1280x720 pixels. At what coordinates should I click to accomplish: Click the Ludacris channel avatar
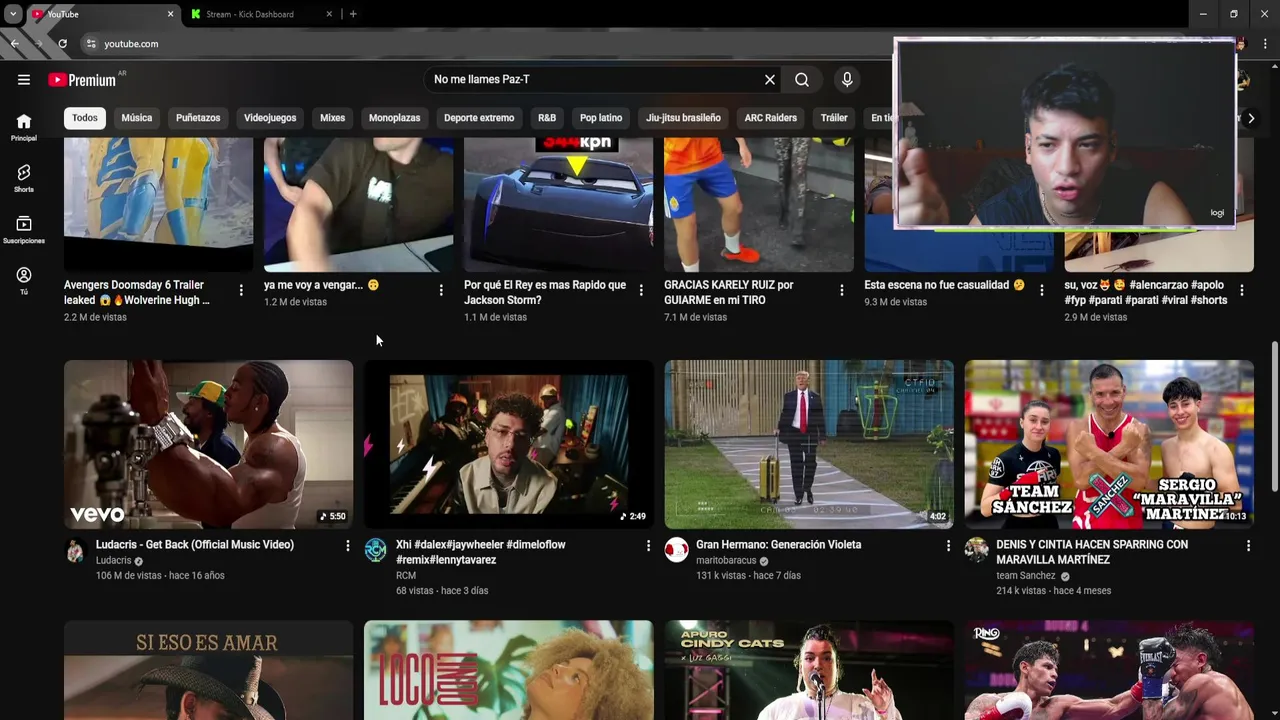[x=76, y=550]
